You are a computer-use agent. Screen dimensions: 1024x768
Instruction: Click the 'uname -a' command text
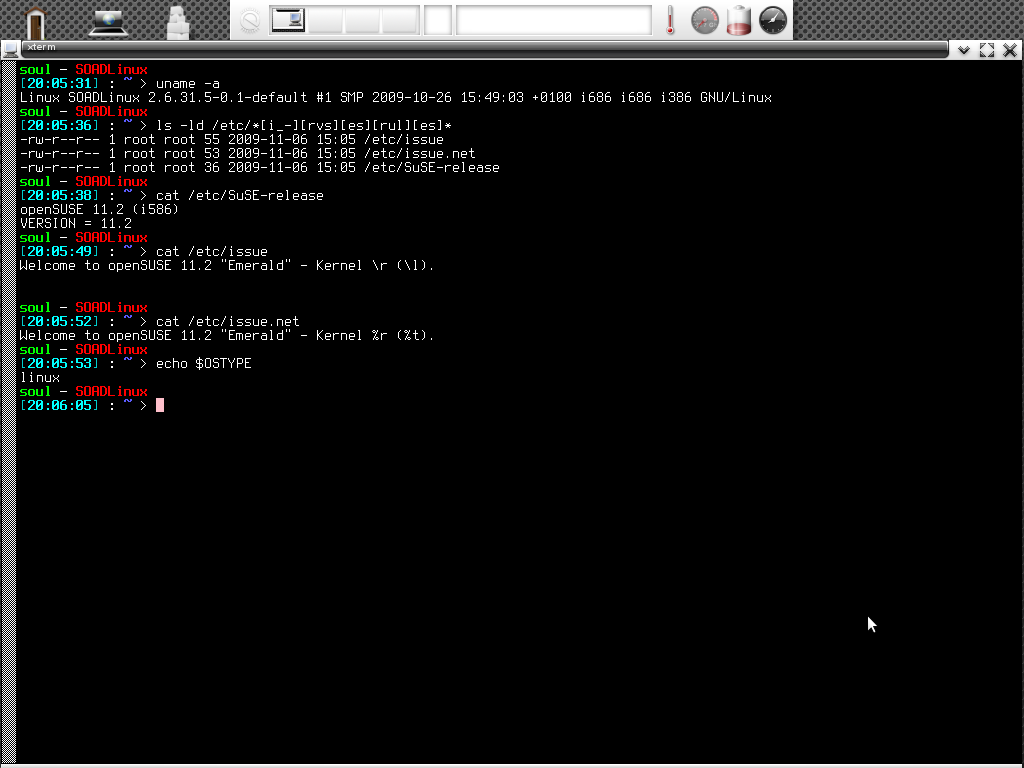pyautogui.click(x=188, y=84)
